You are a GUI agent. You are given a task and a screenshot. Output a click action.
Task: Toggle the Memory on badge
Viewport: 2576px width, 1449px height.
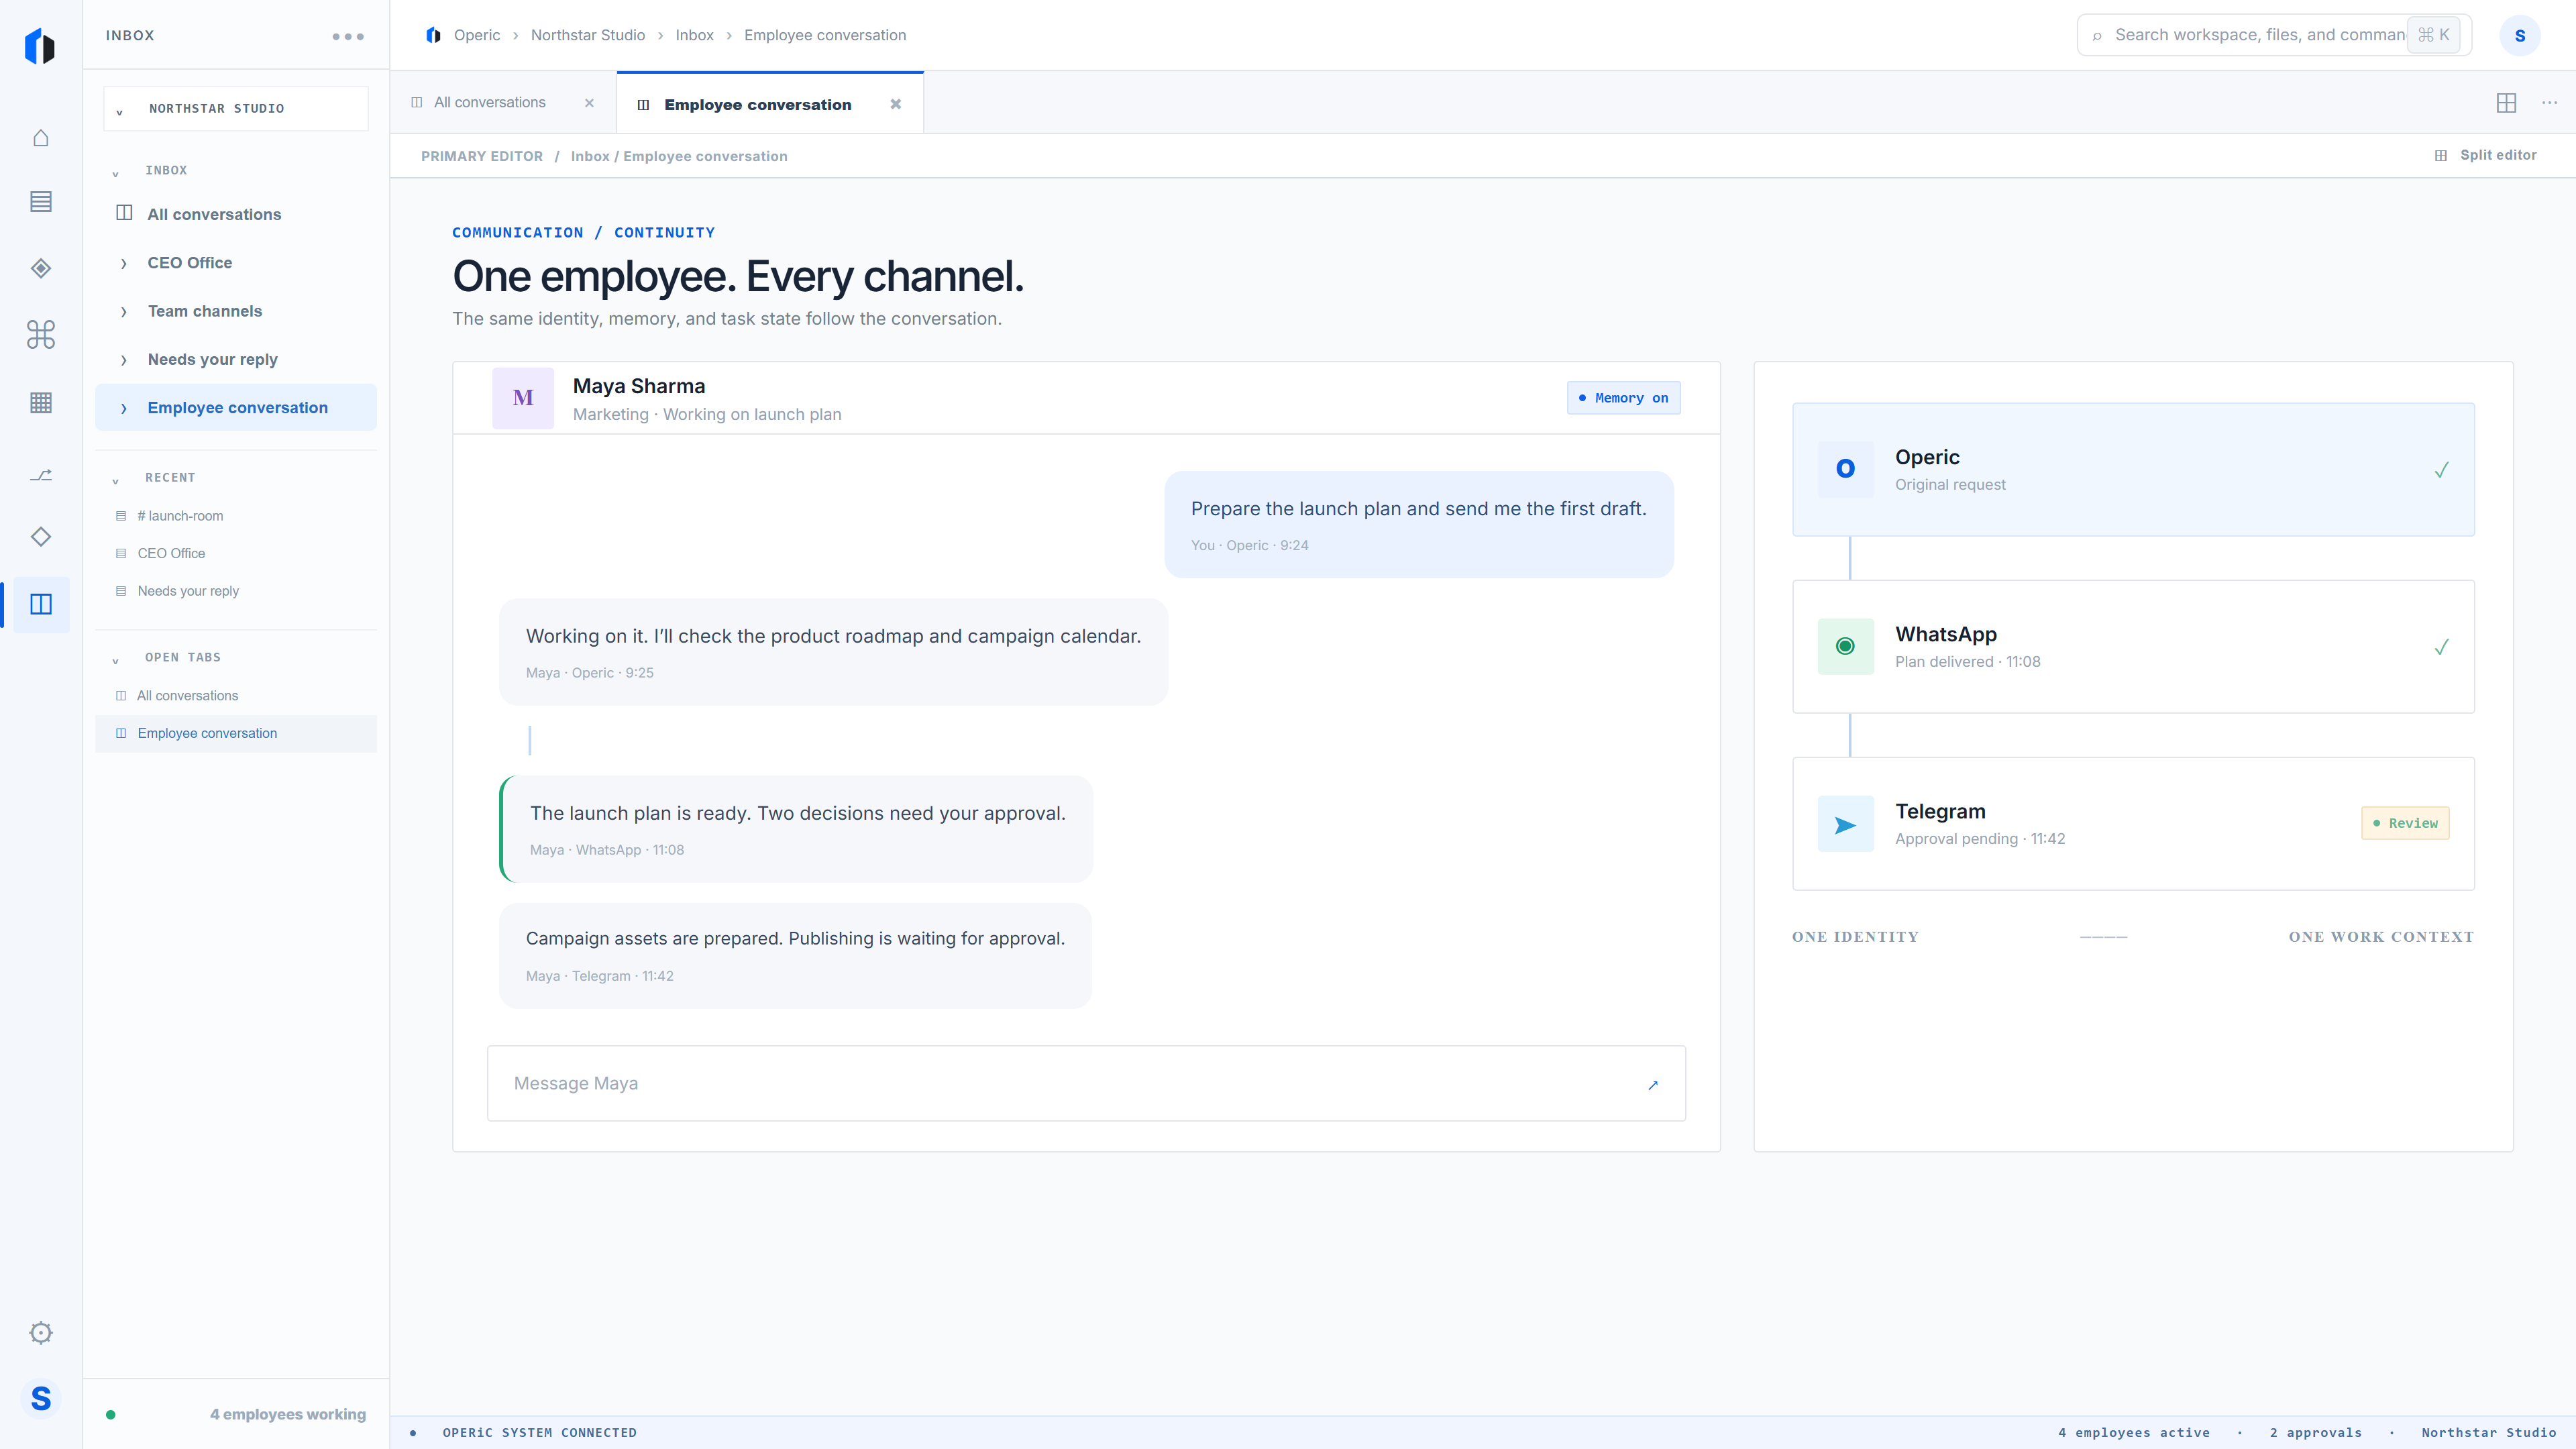click(1623, 398)
